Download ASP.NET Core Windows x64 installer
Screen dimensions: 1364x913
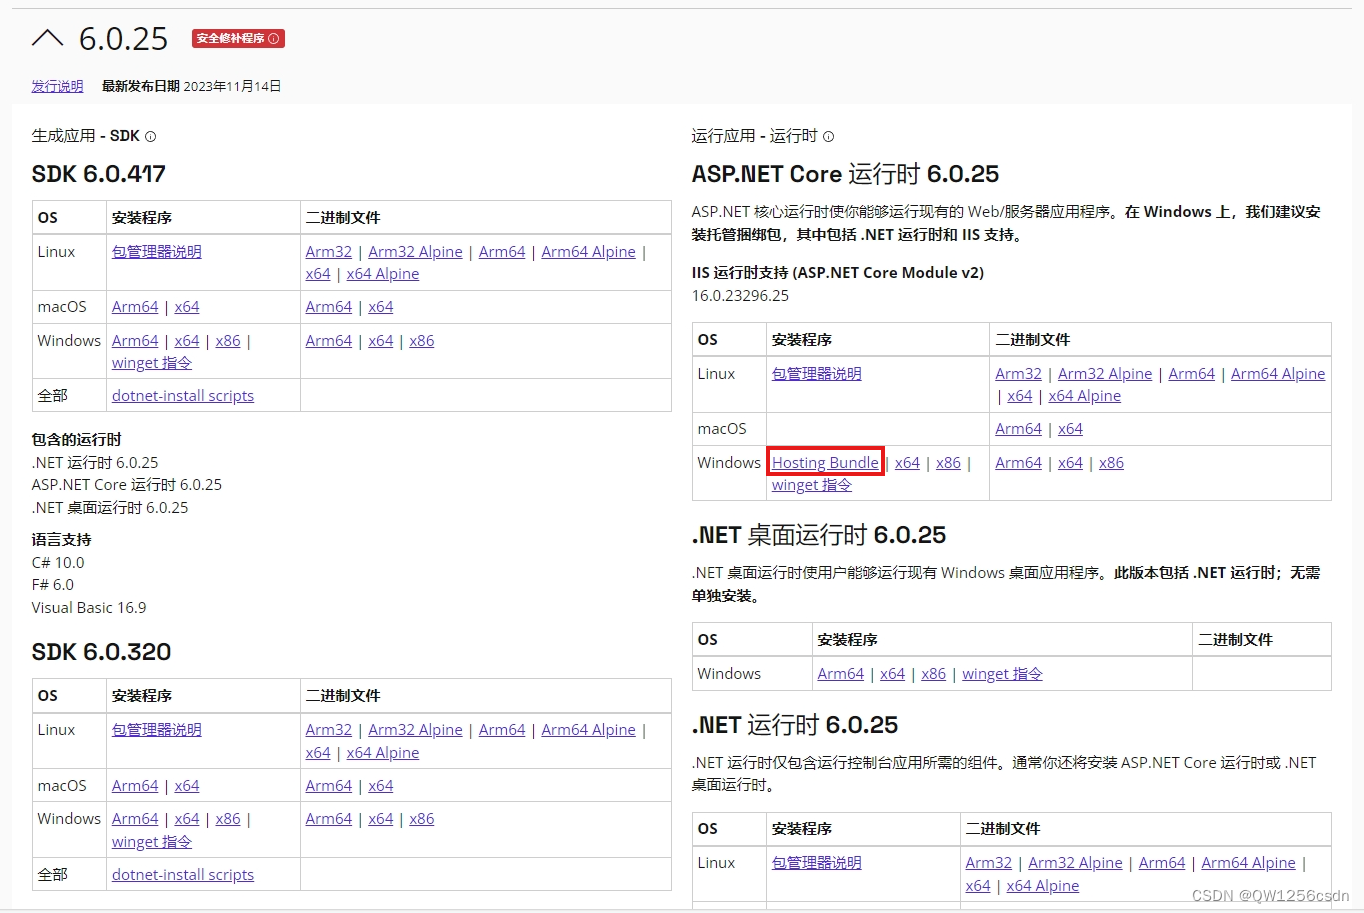click(x=907, y=463)
